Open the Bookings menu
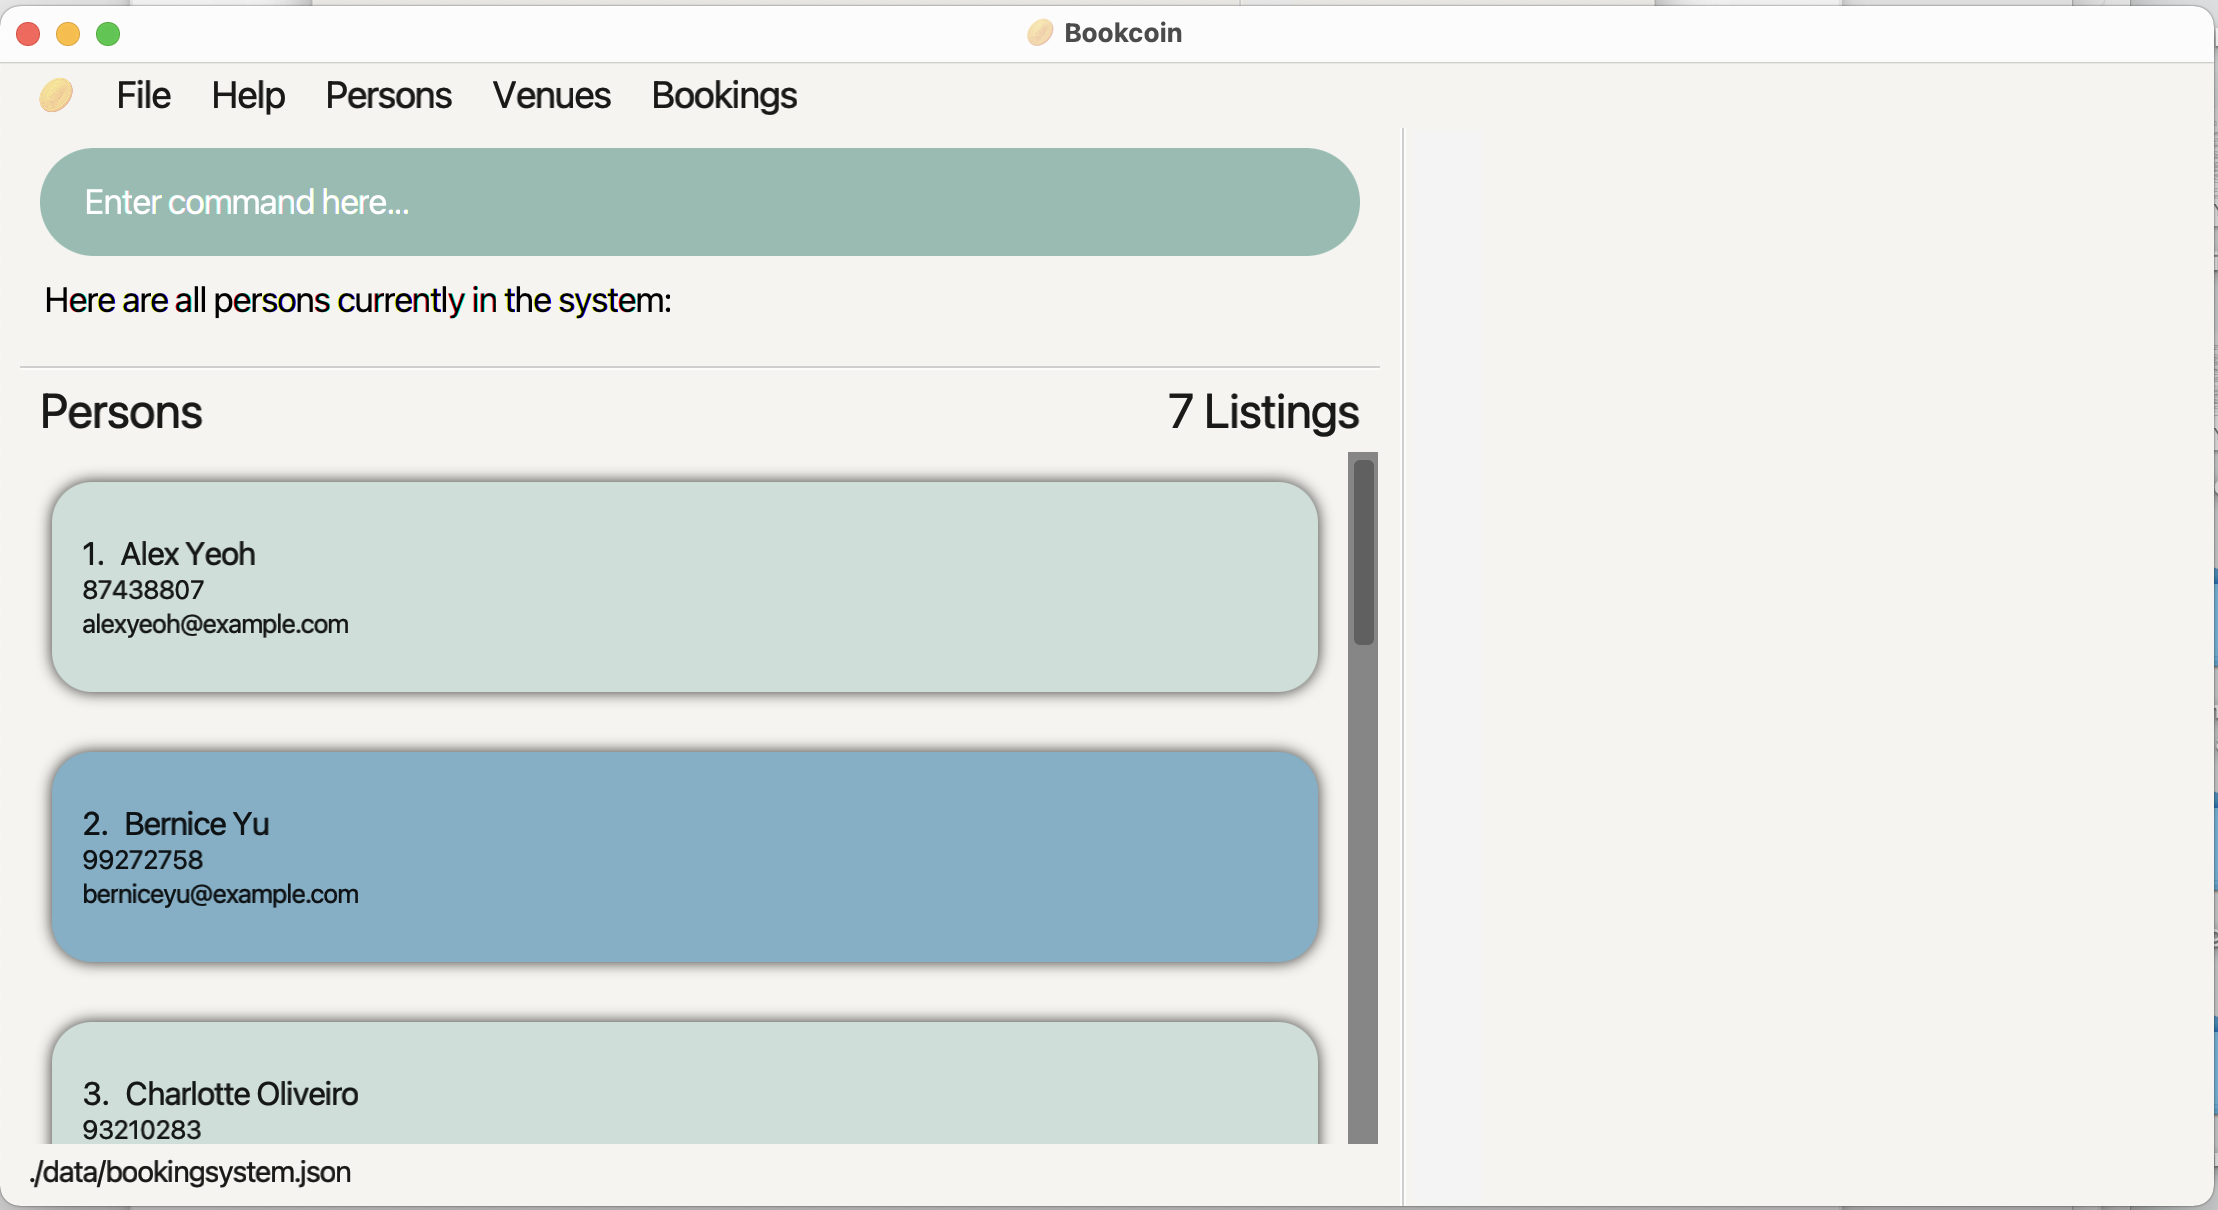 (x=724, y=95)
